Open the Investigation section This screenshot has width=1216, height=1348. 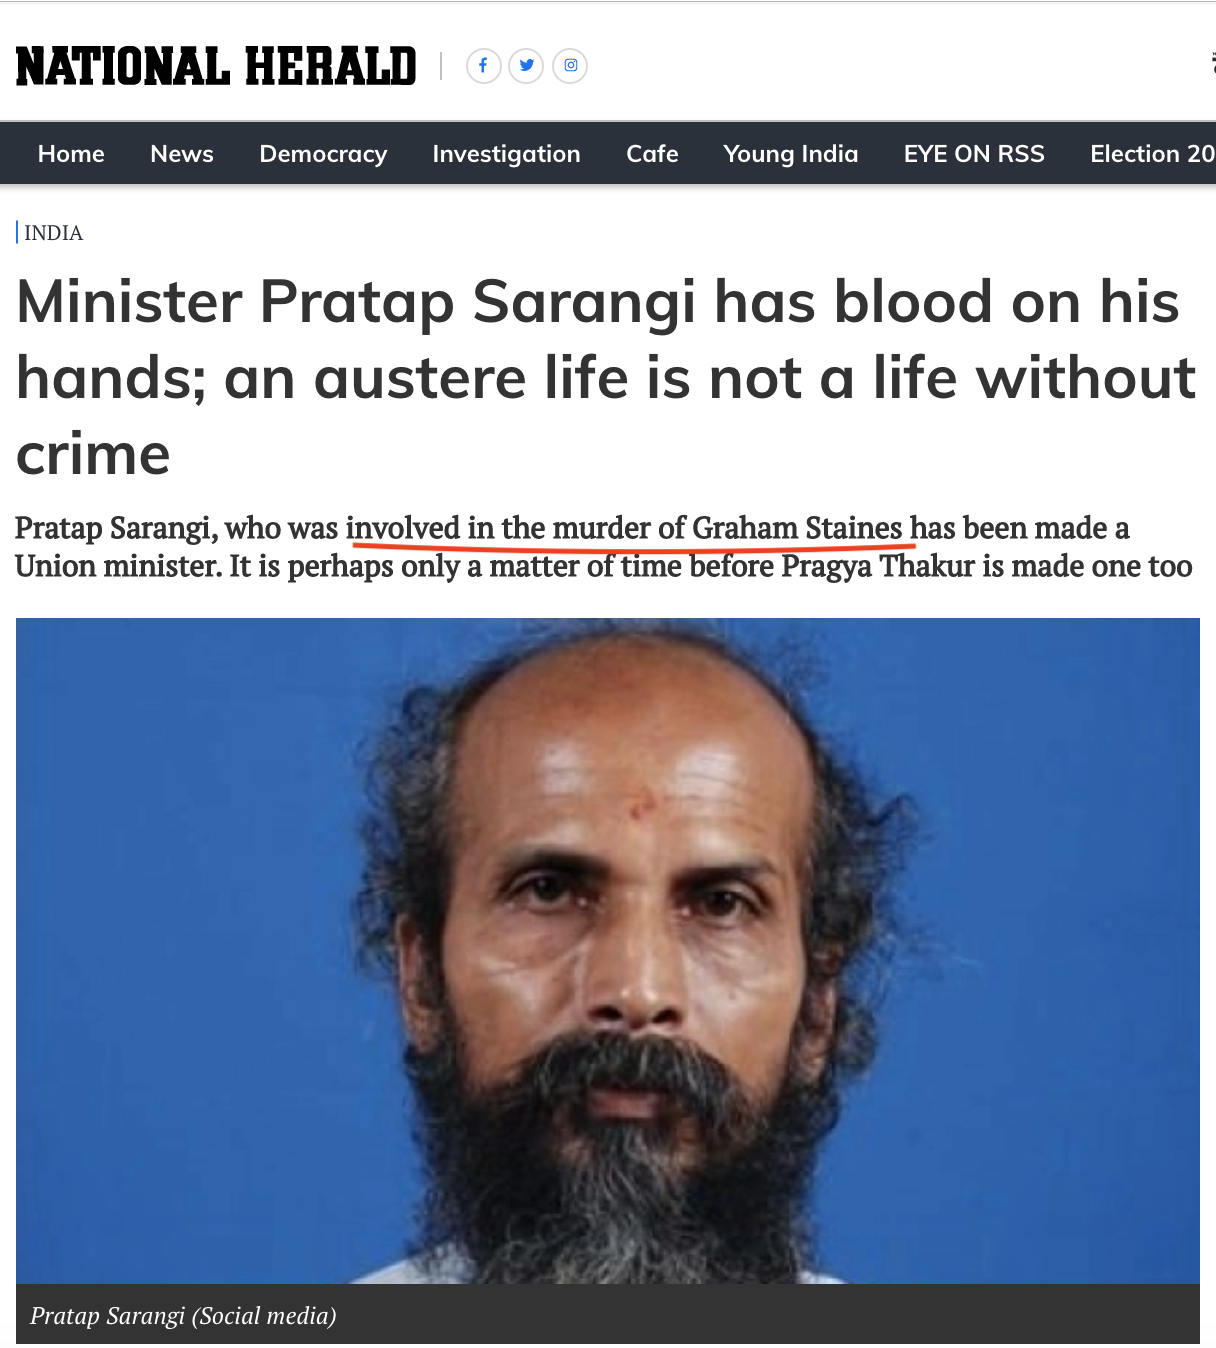point(506,154)
